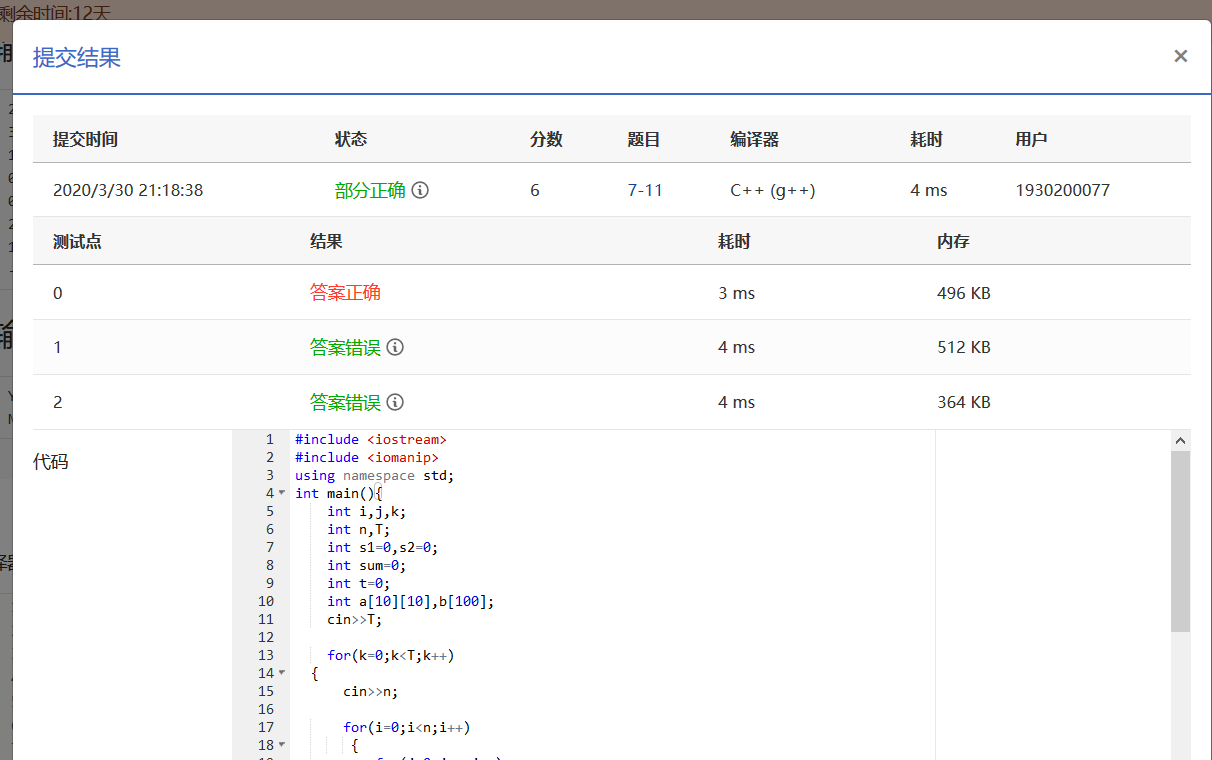Click the code line 'for(k=0;k<T;k++)'

(391, 655)
